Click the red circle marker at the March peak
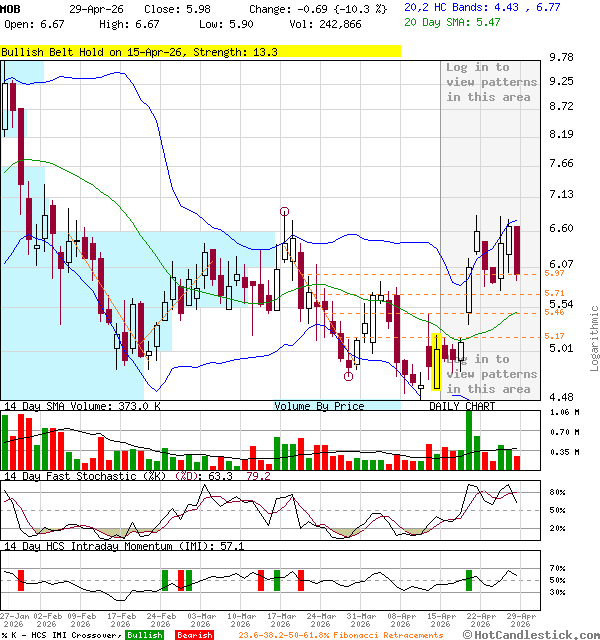The height and width of the screenshot is (640, 600). click(x=285, y=212)
